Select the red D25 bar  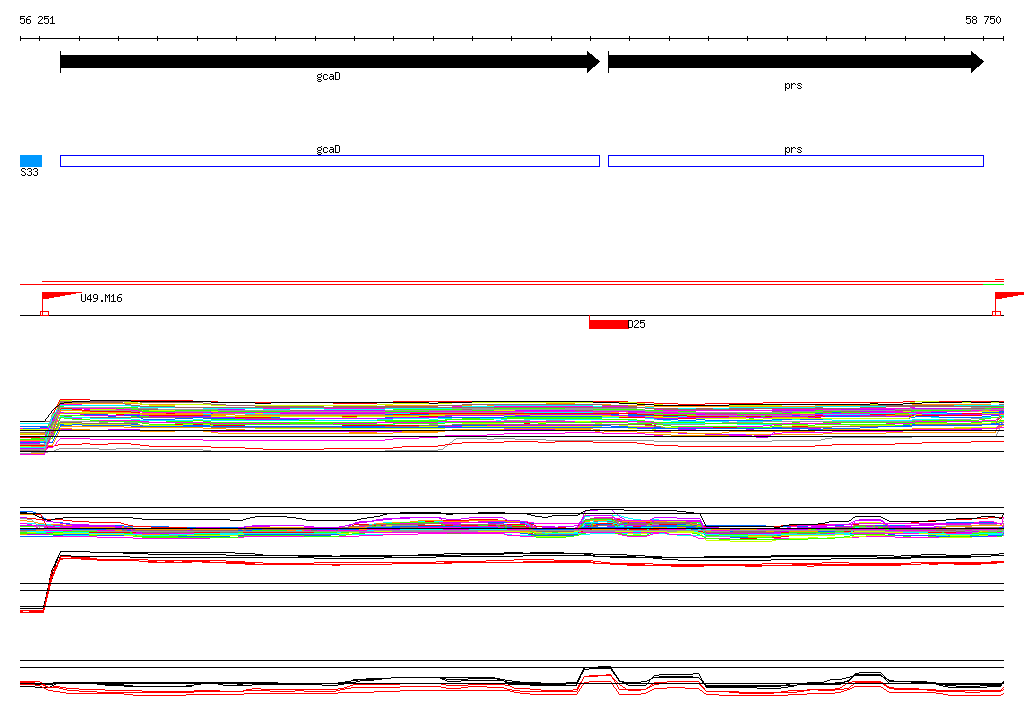608,323
